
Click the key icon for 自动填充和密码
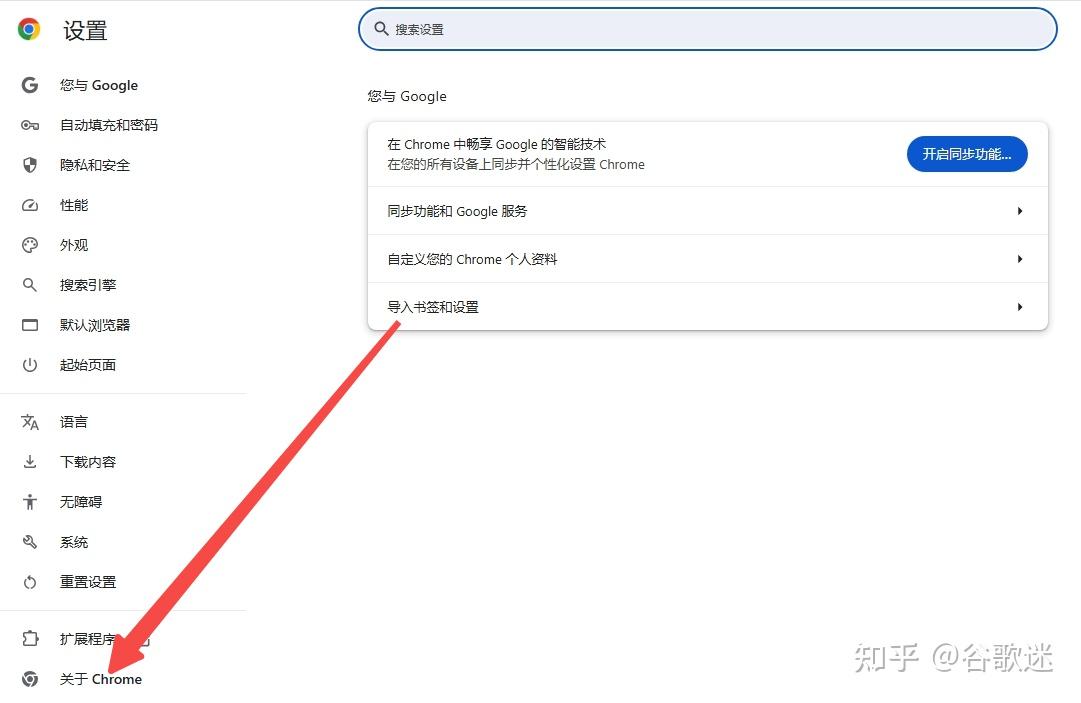[x=30, y=125]
